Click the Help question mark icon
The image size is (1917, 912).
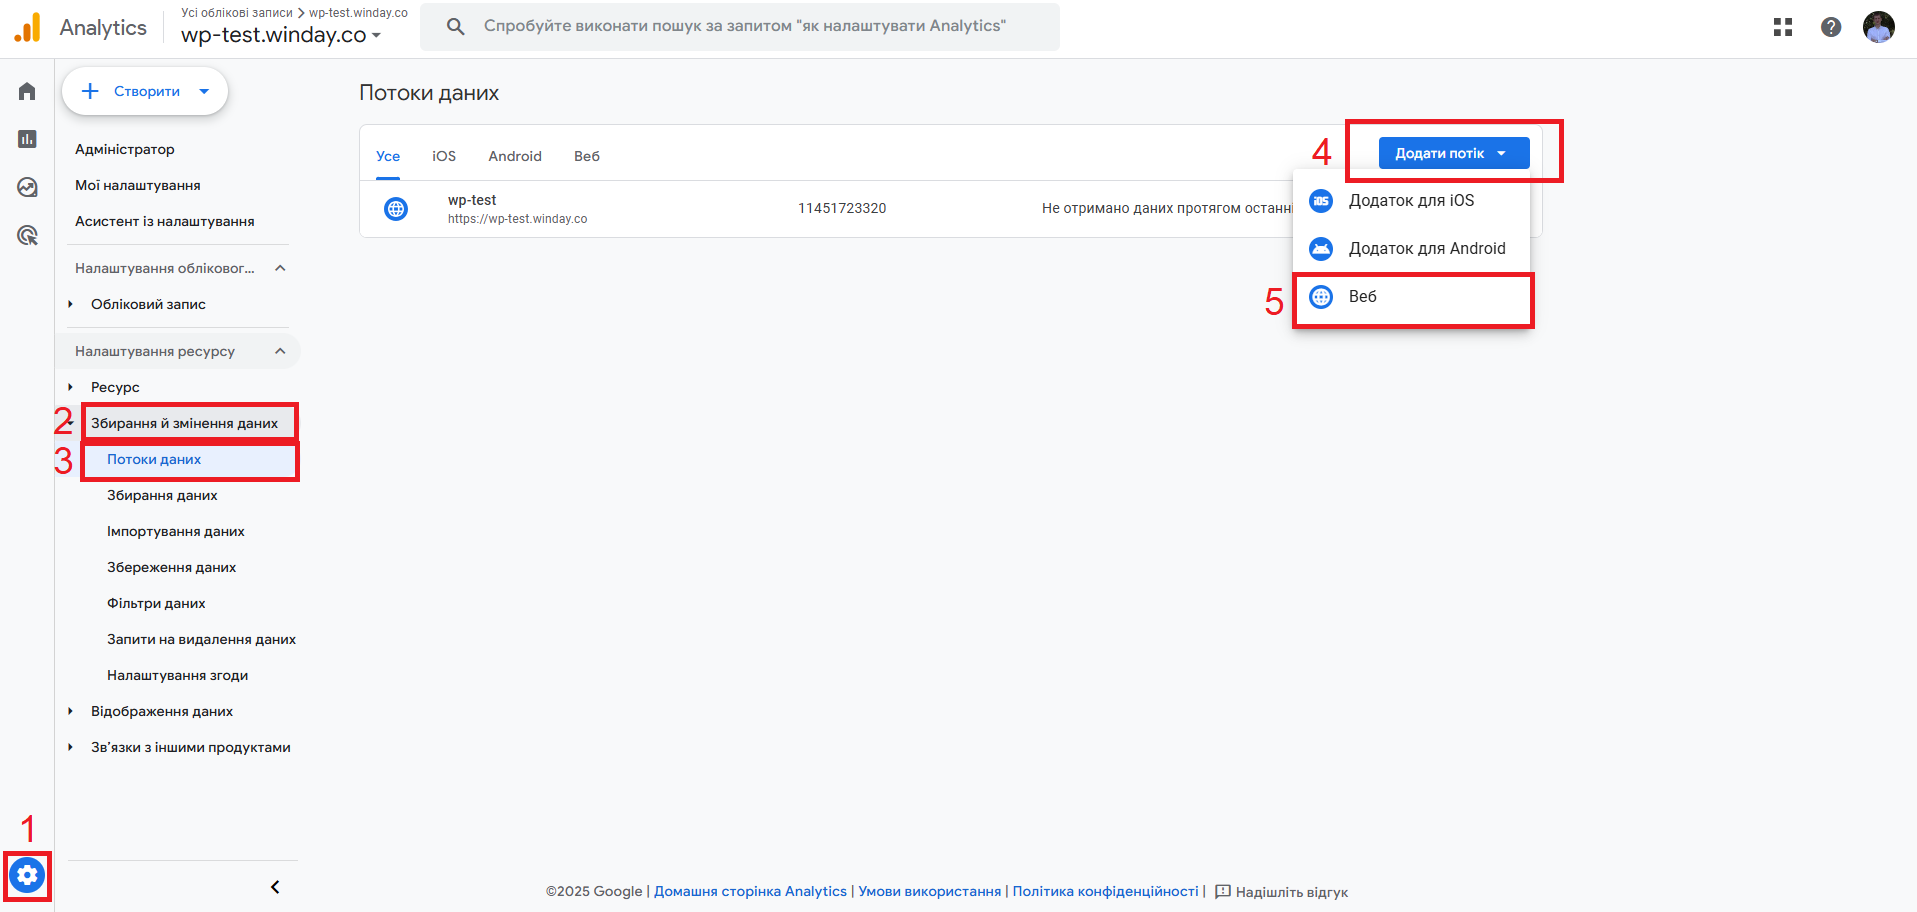tap(1830, 27)
